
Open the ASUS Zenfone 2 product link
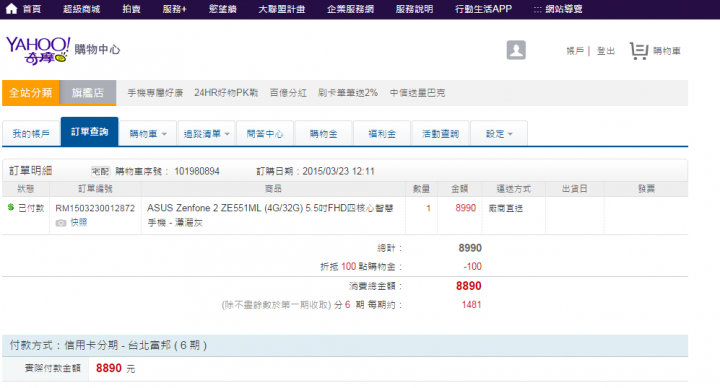coord(270,215)
